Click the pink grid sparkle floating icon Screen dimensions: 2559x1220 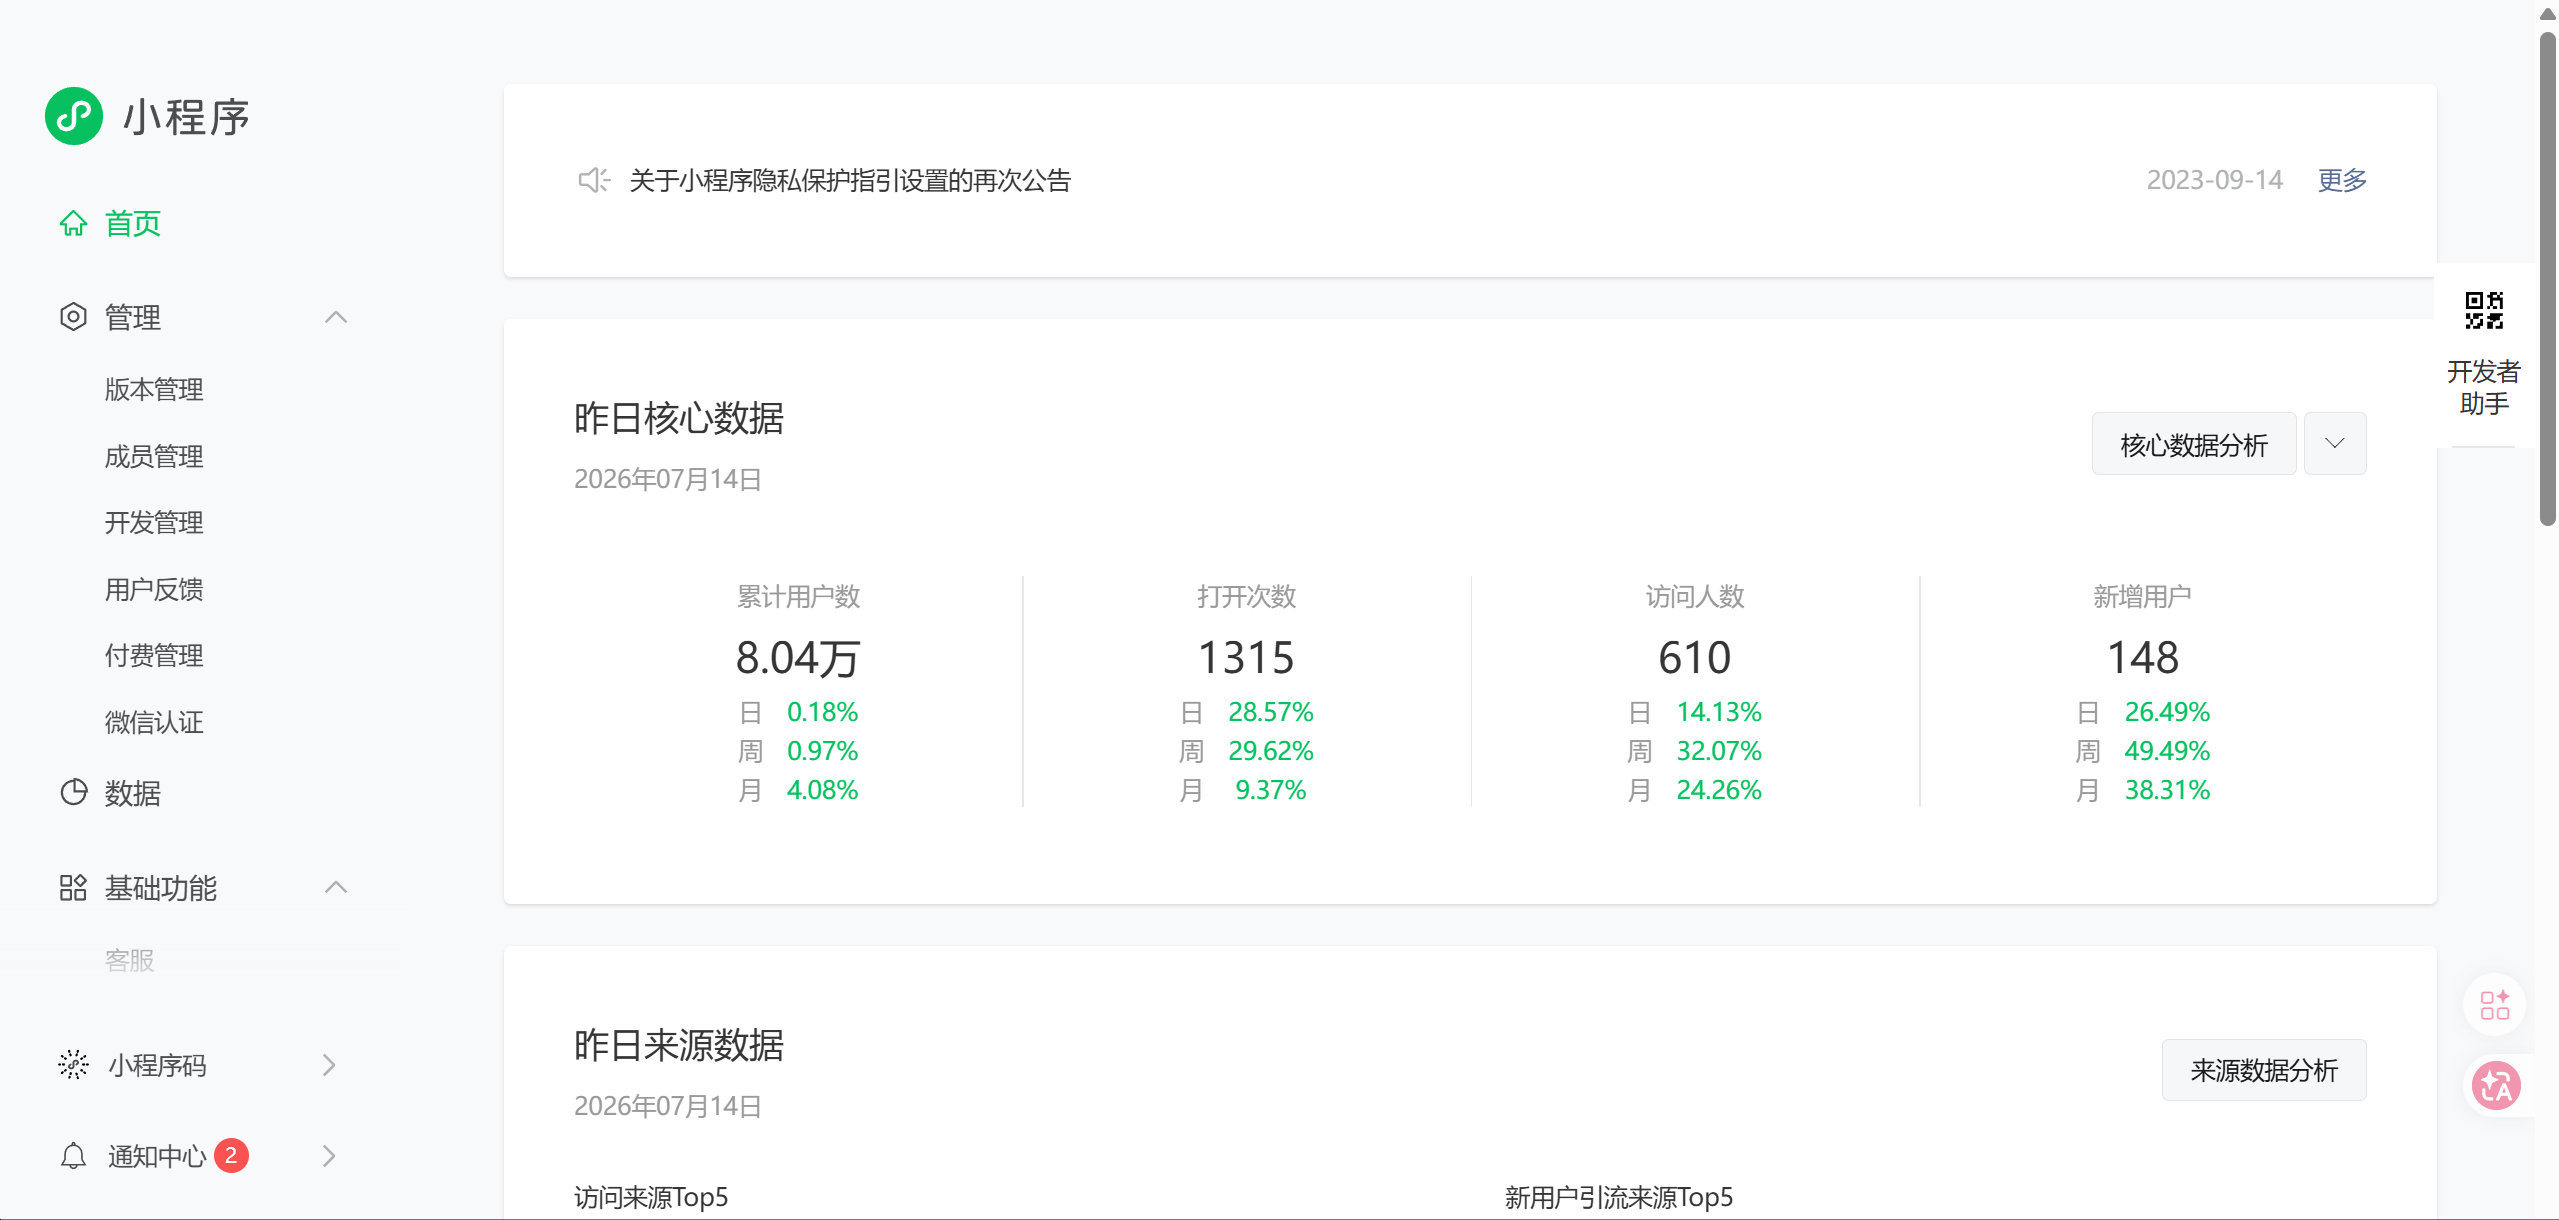pyautogui.click(x=2495, y=1004)
